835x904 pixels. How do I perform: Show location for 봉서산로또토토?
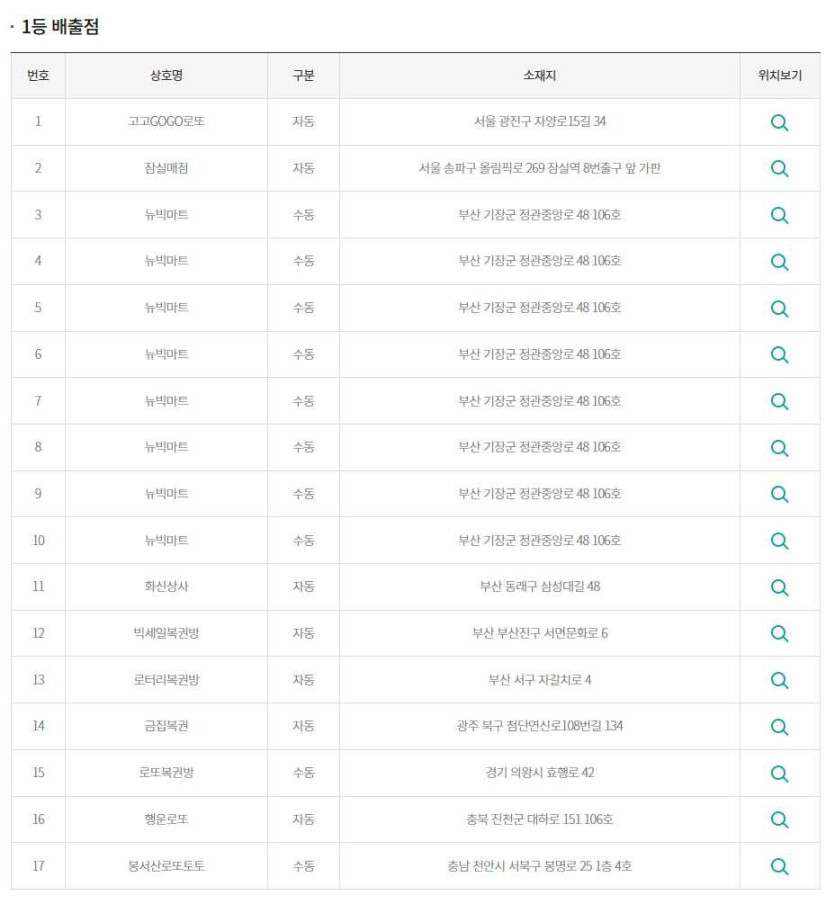click(779, 867)
